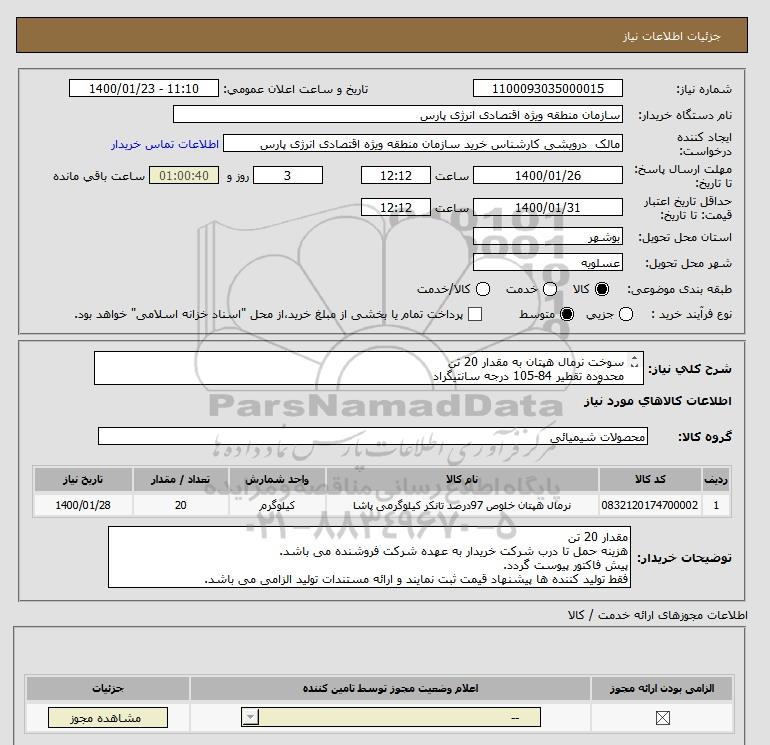
Task: Select the کالا radio button
Action: pos(602,289)
